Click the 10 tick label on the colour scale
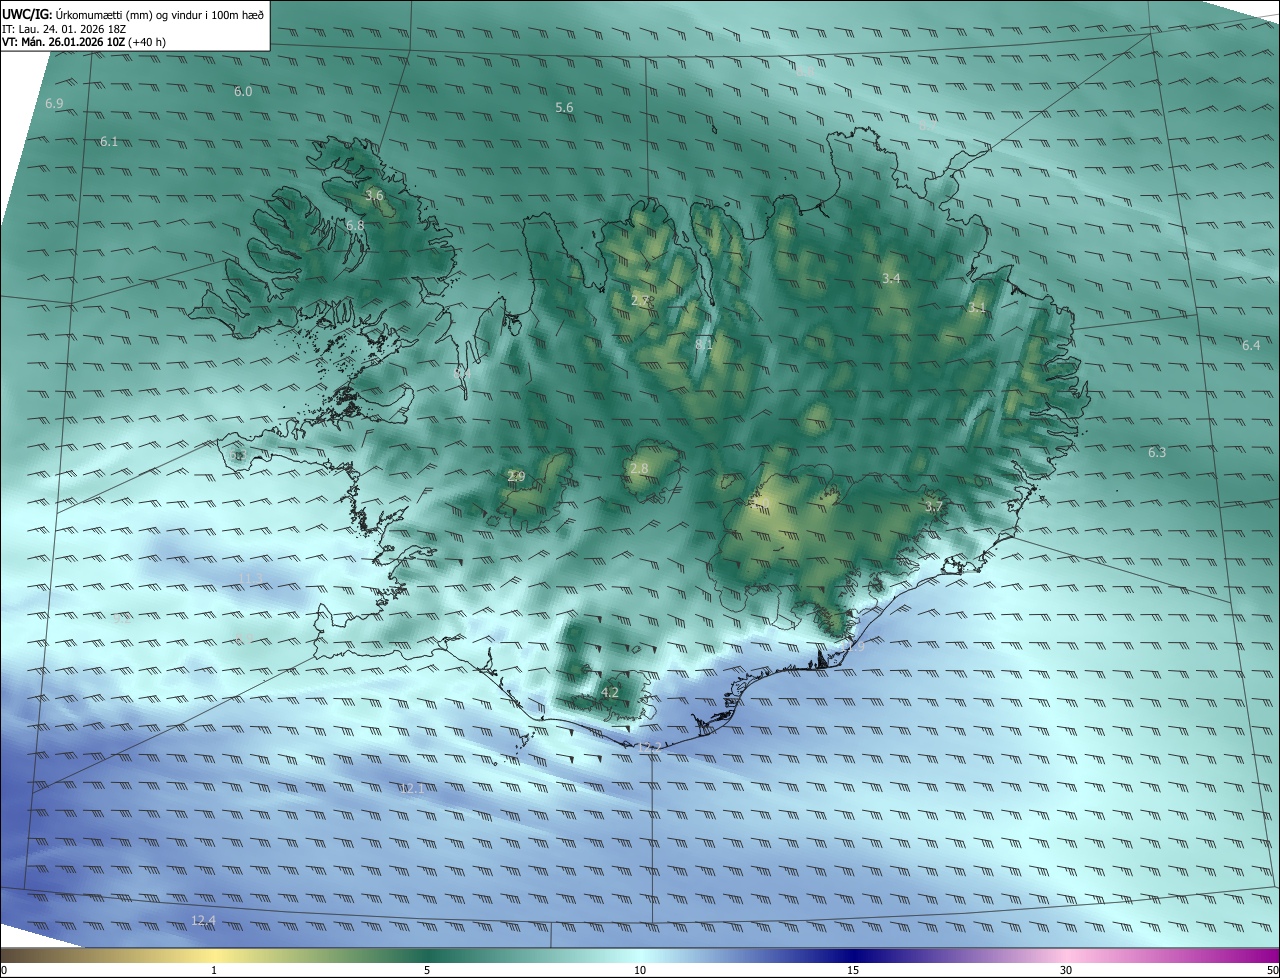 [640, 970]
